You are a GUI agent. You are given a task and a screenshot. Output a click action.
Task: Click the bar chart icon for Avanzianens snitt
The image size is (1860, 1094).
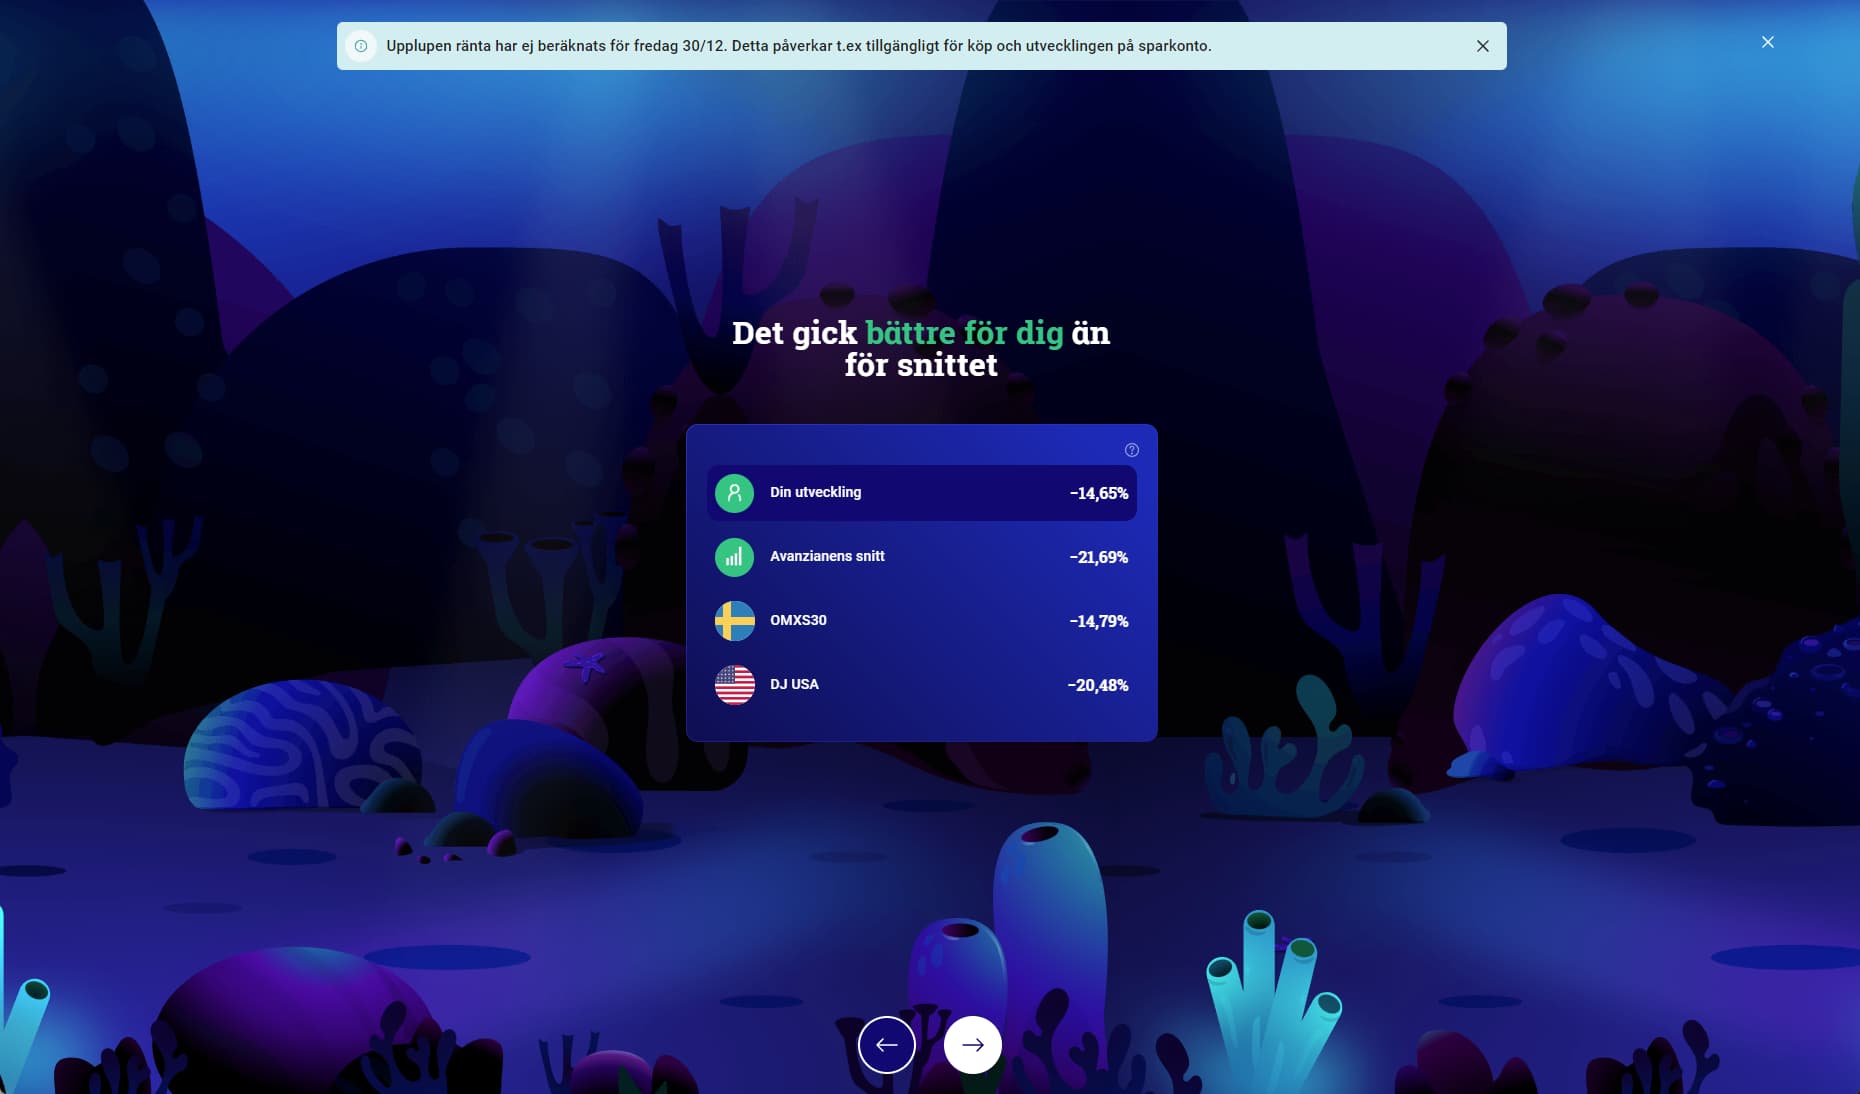[x=734, y=557]
